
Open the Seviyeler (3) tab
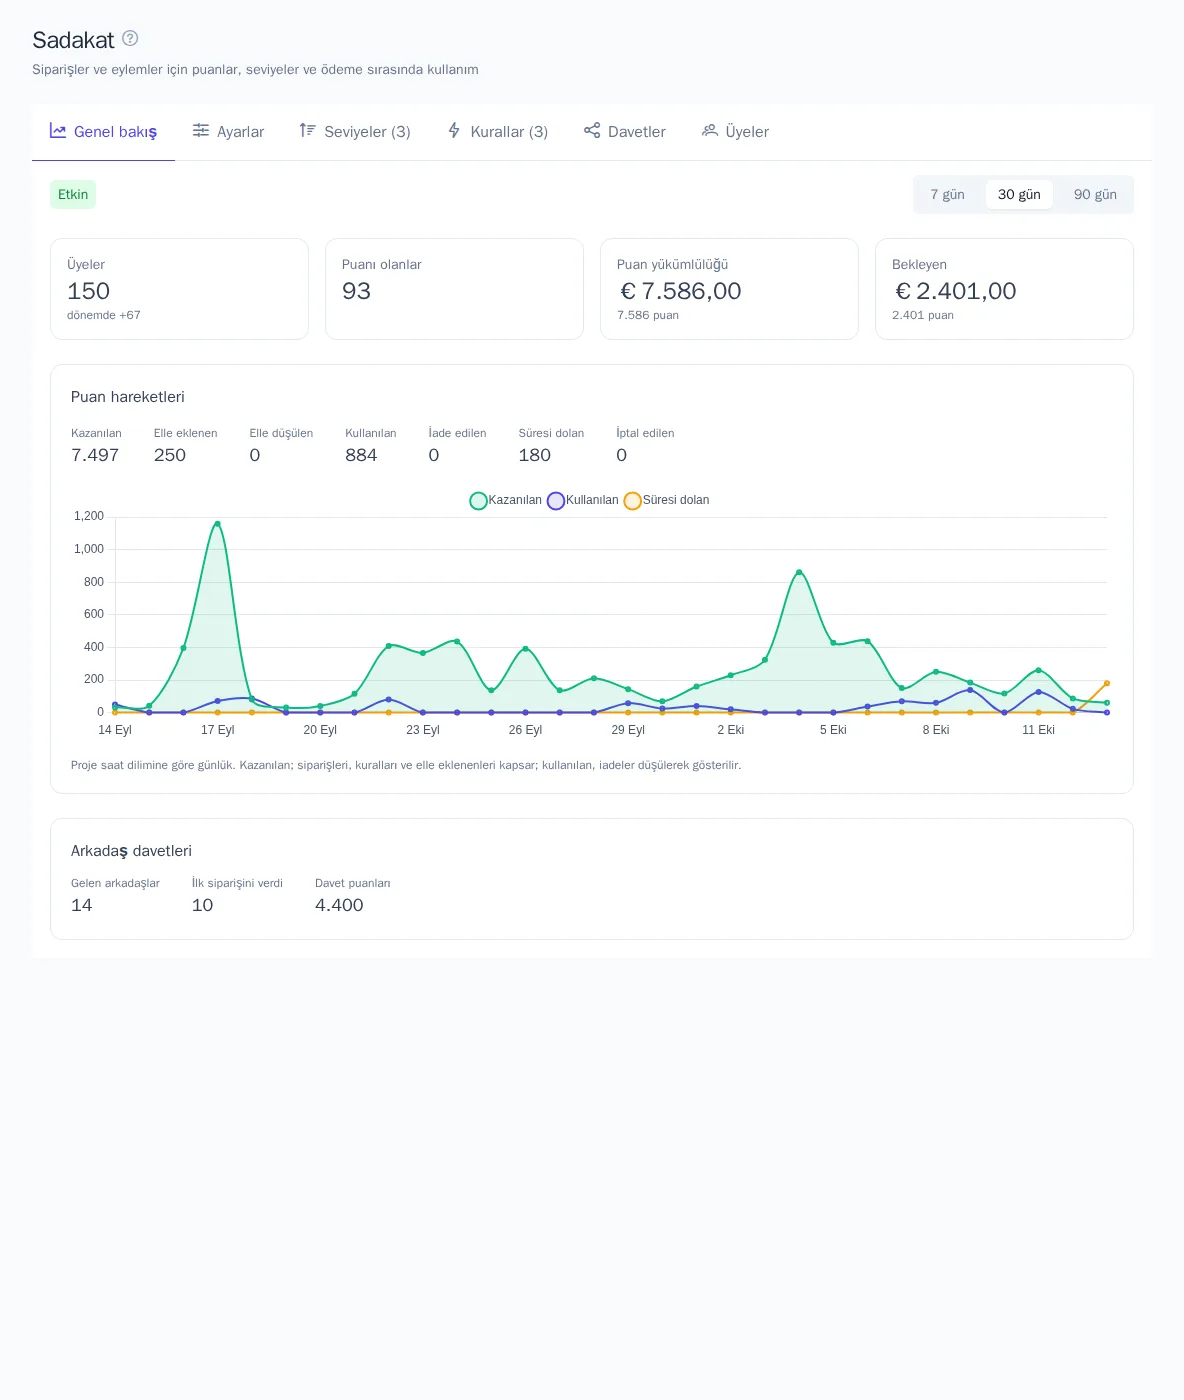(x=355, y=132)
